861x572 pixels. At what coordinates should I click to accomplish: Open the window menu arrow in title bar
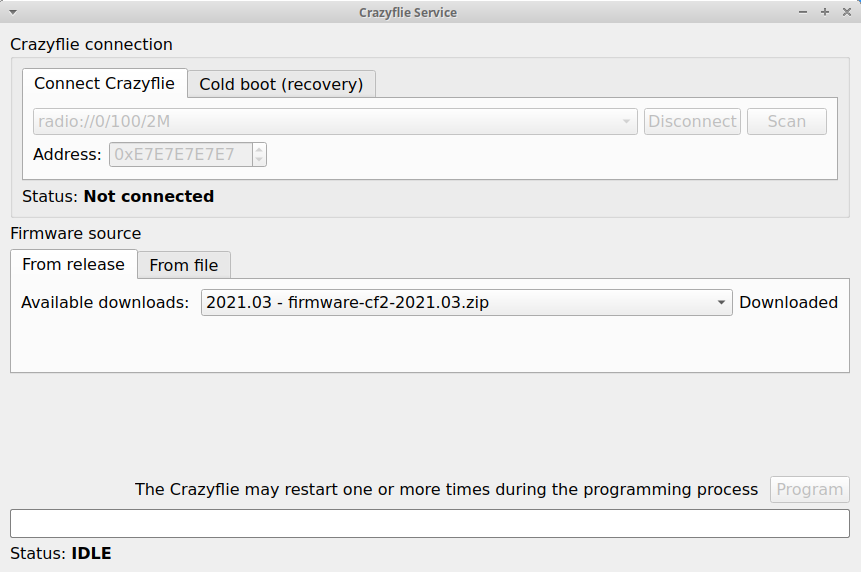[12, 12]
